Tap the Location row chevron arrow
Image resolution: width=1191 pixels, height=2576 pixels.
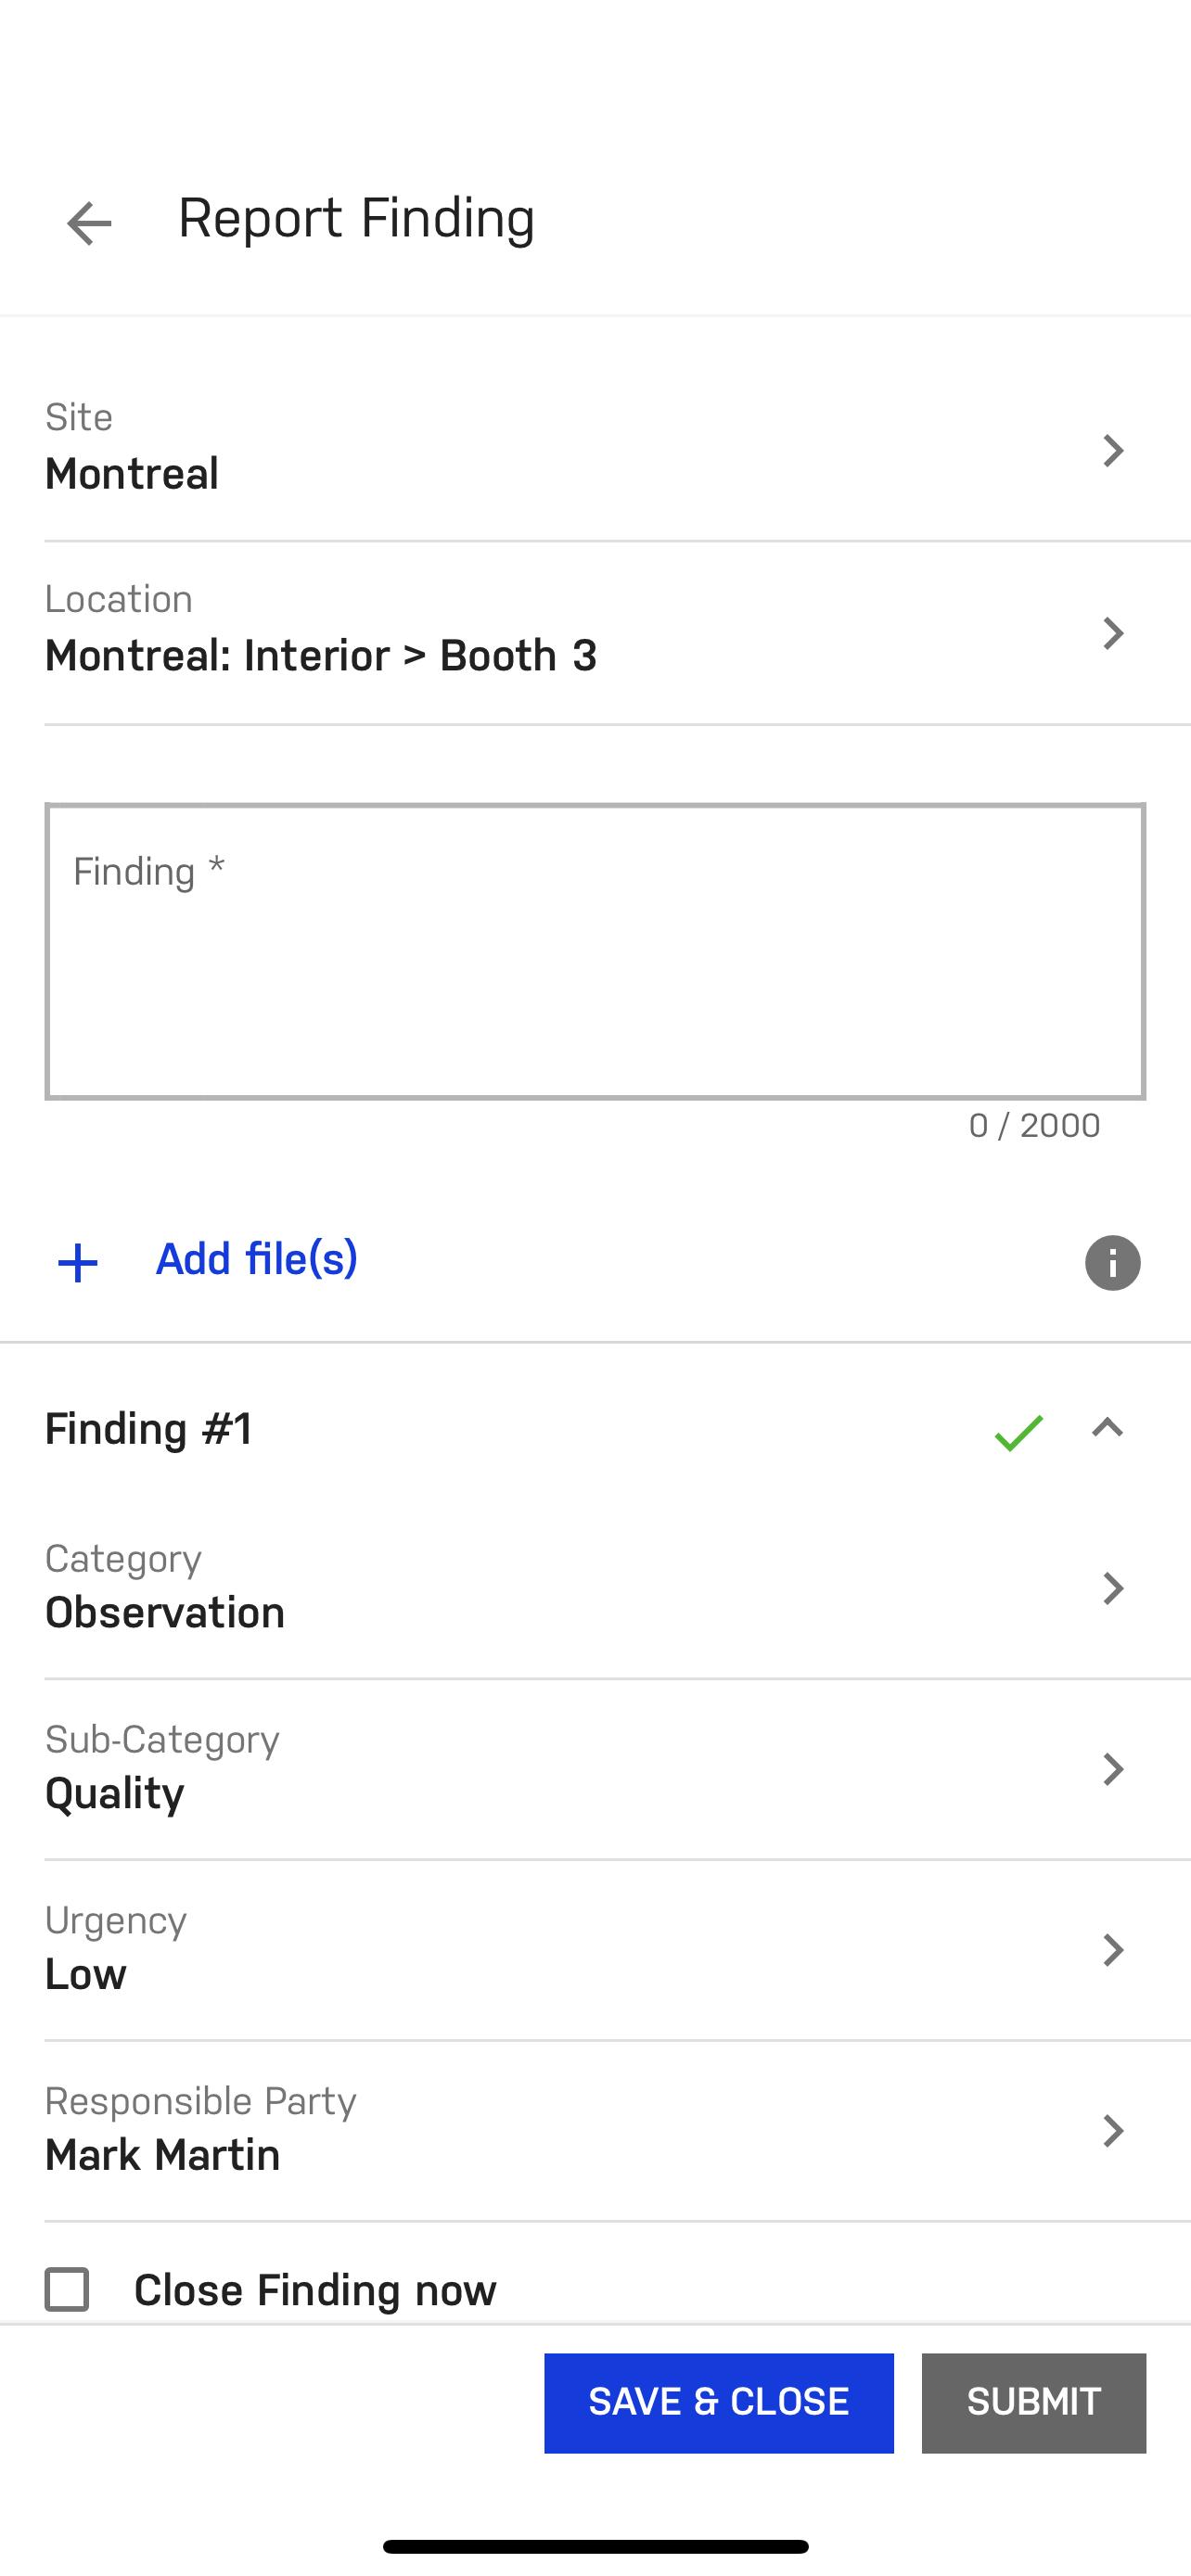point(1112,633)
